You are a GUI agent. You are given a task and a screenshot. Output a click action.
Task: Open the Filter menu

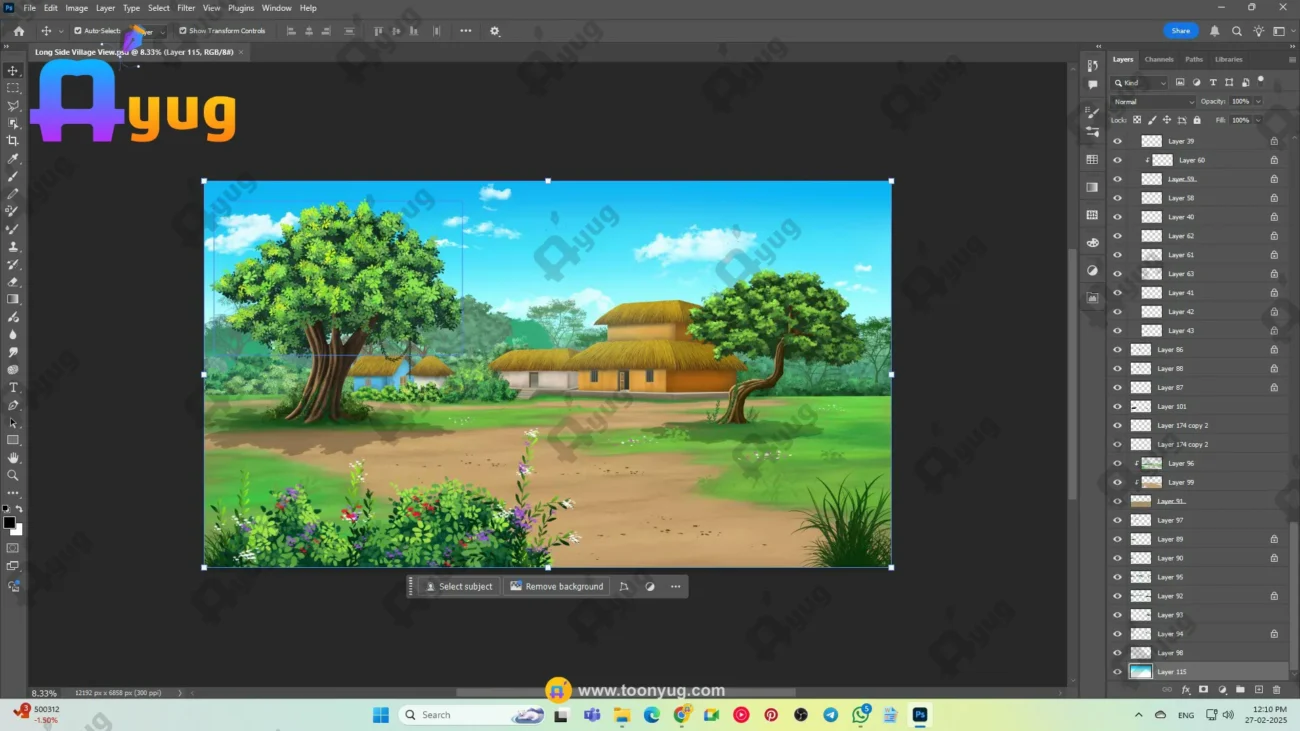186,8
